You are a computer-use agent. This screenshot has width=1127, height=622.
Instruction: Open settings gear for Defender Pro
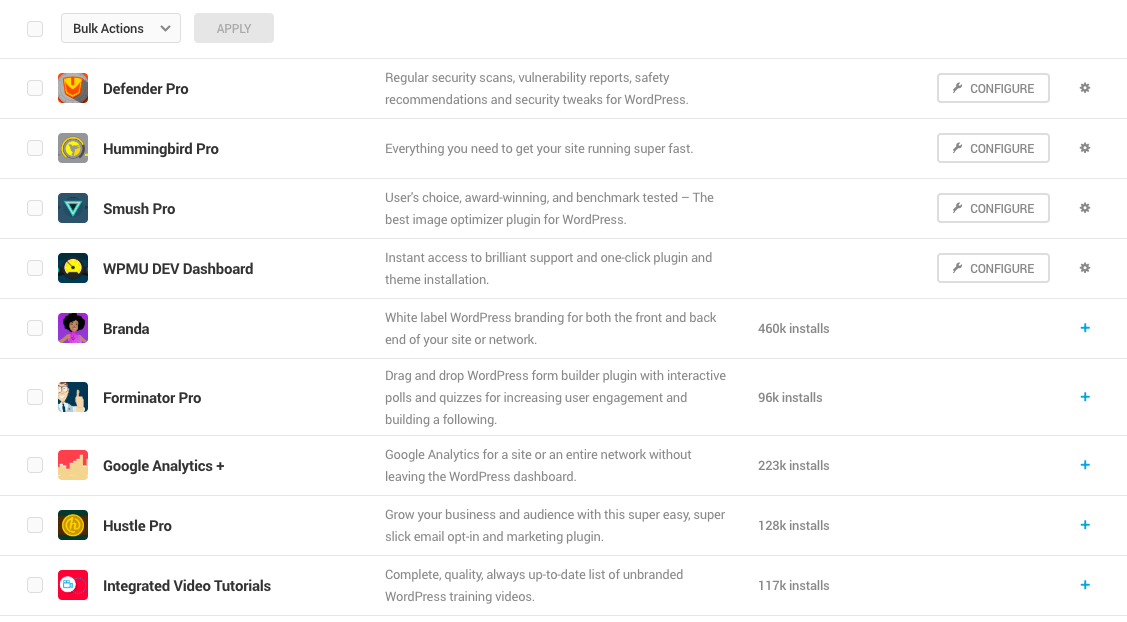[1085, 88]
